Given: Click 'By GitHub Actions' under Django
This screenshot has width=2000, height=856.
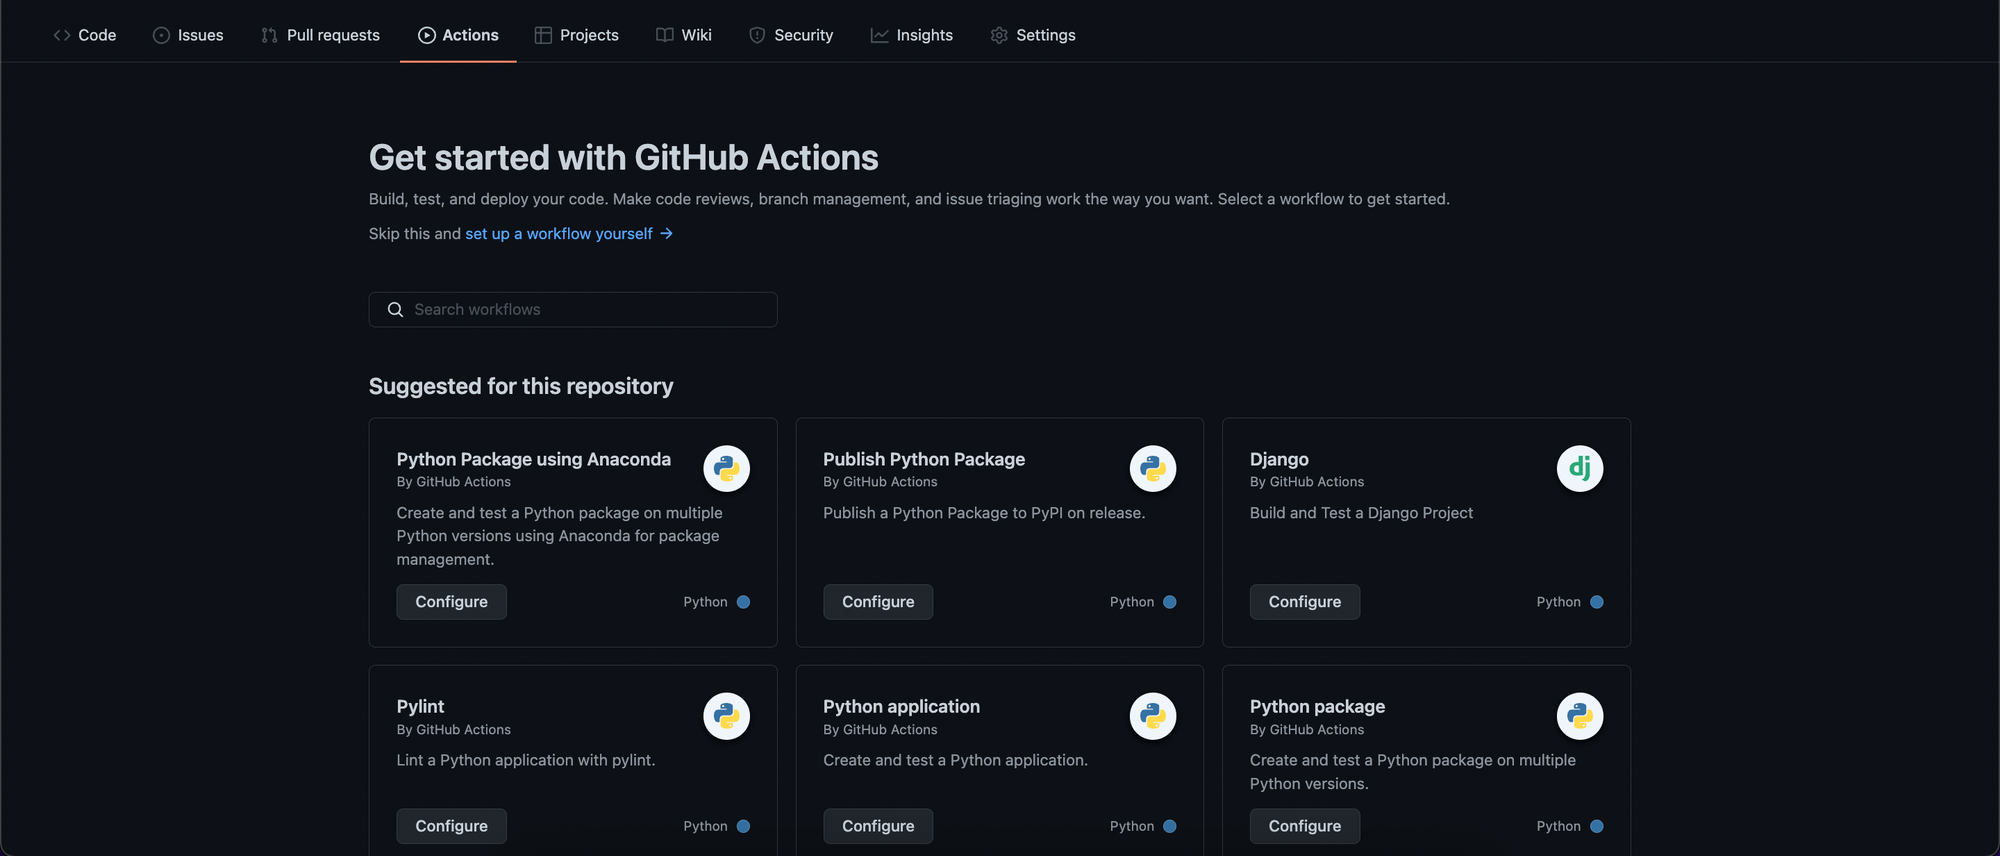Looking at the screenshot, I should pyautogui.click(x=1307, y=482).
